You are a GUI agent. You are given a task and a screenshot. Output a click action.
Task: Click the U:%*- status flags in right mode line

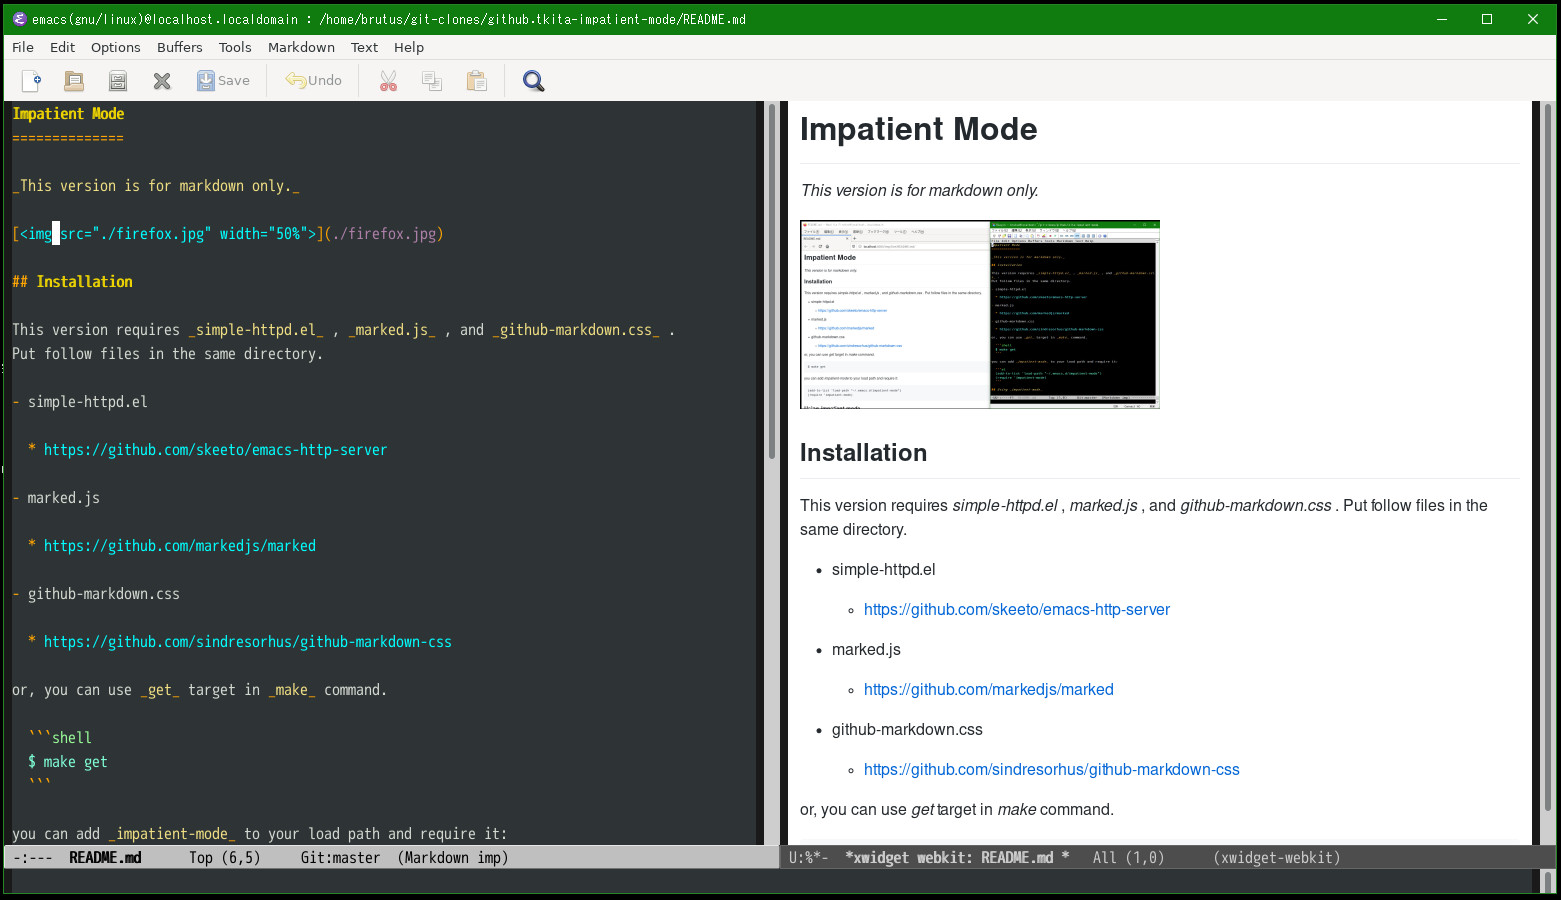[x=808, y=858]
